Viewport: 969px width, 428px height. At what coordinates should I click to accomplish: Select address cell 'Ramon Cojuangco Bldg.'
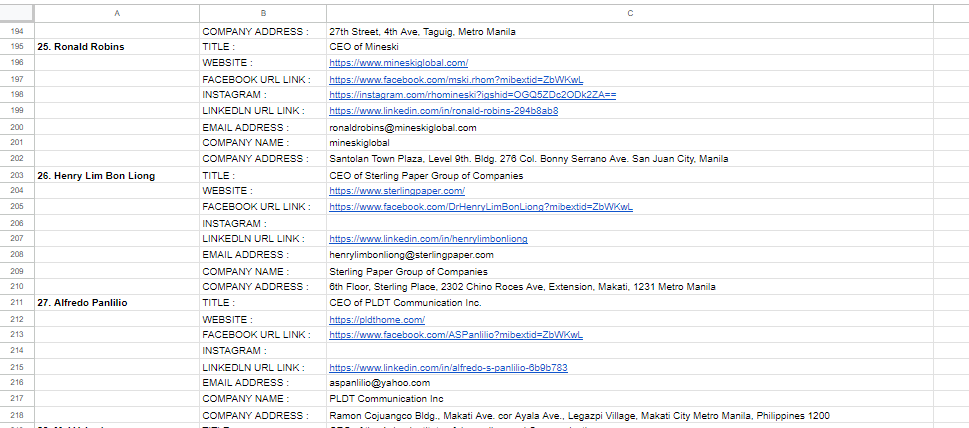(x=630, y=415)
